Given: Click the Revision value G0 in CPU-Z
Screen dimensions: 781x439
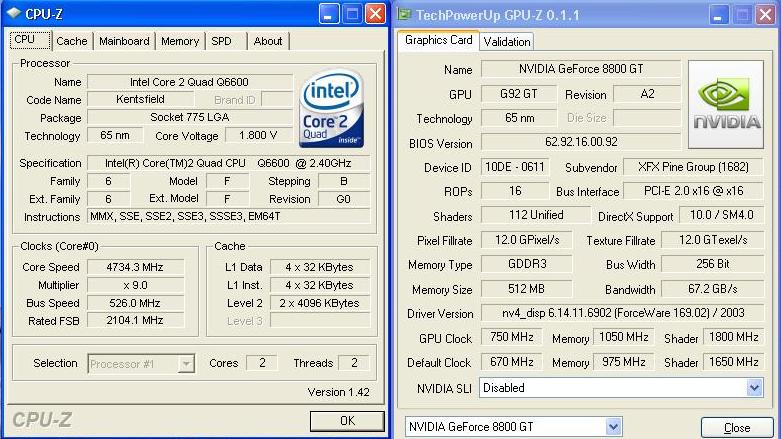Looking at the screenshot, I should point(344,199).
